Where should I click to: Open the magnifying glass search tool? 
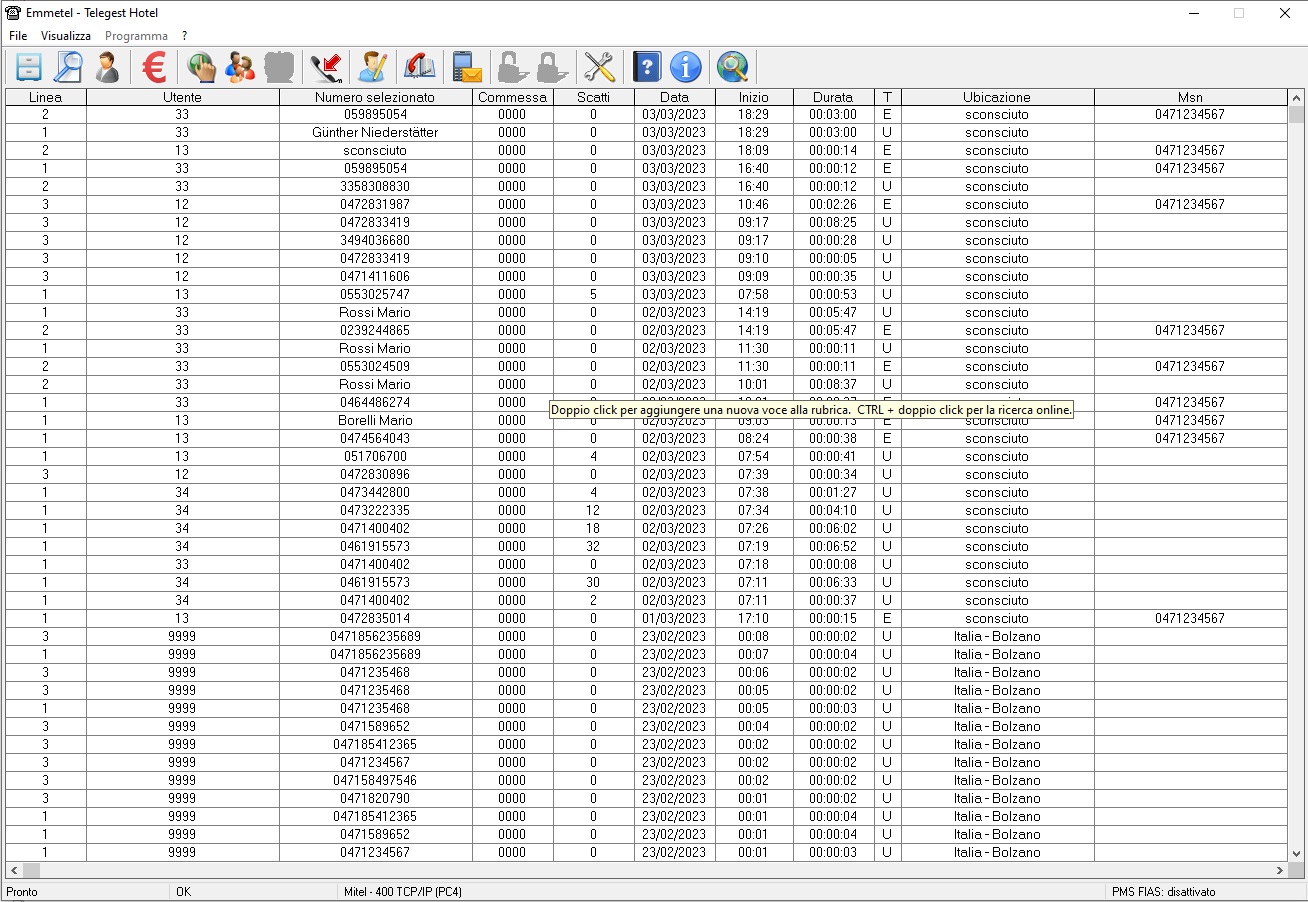click(x=68, y=68)
